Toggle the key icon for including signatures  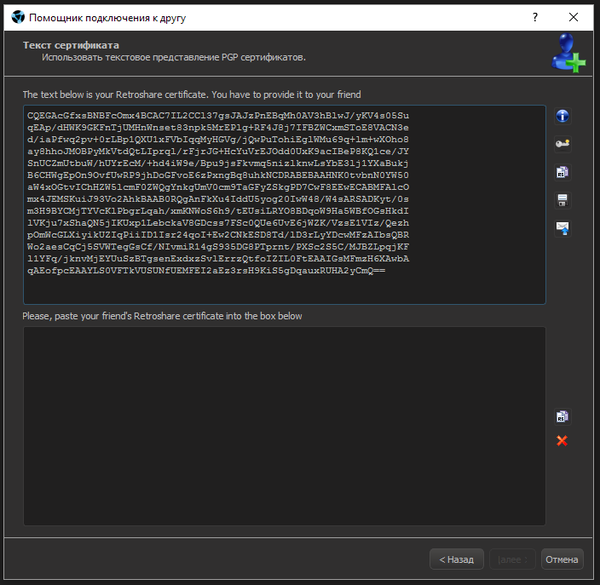pos(562,144)
